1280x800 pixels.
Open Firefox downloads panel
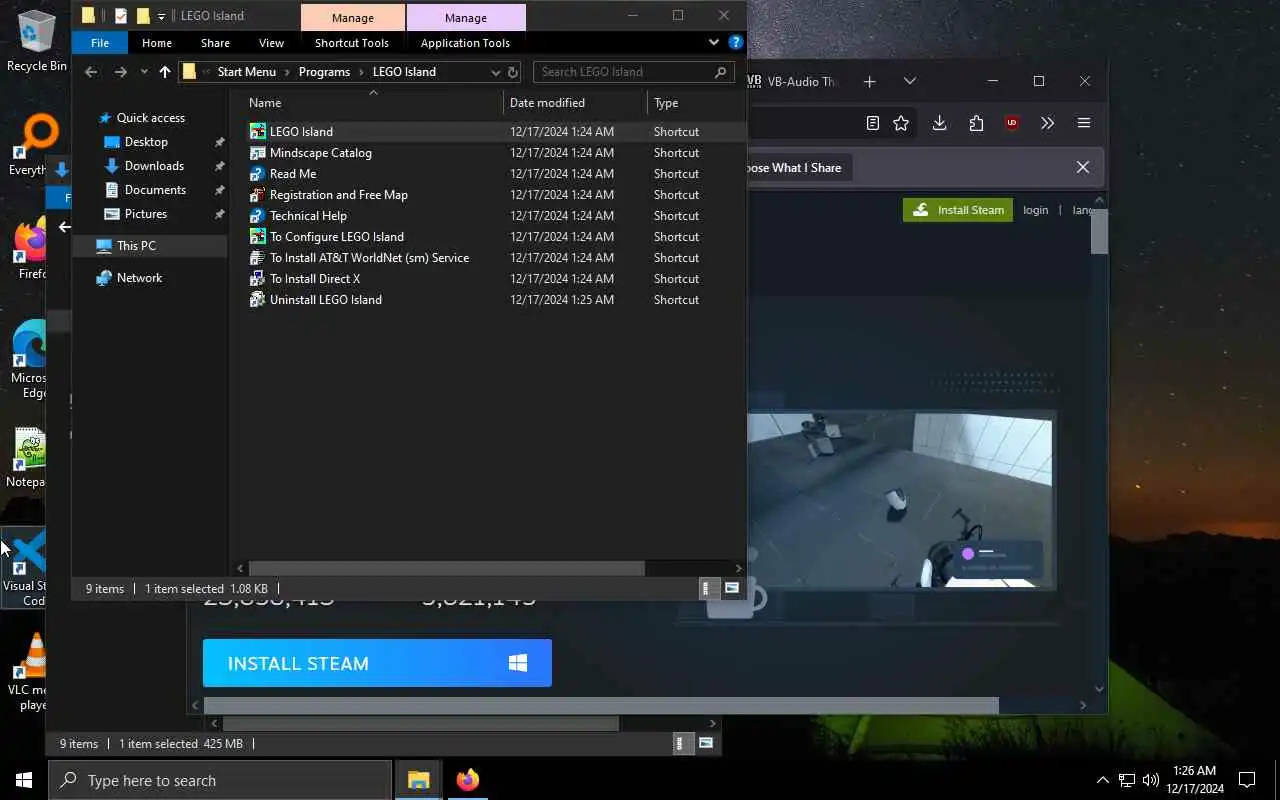coord(939,123)
